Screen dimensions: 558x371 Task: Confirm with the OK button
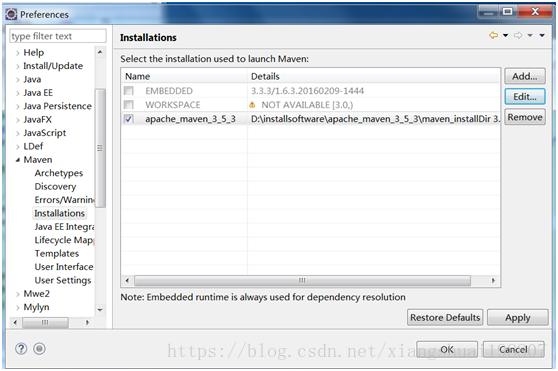tap(447, 350)
